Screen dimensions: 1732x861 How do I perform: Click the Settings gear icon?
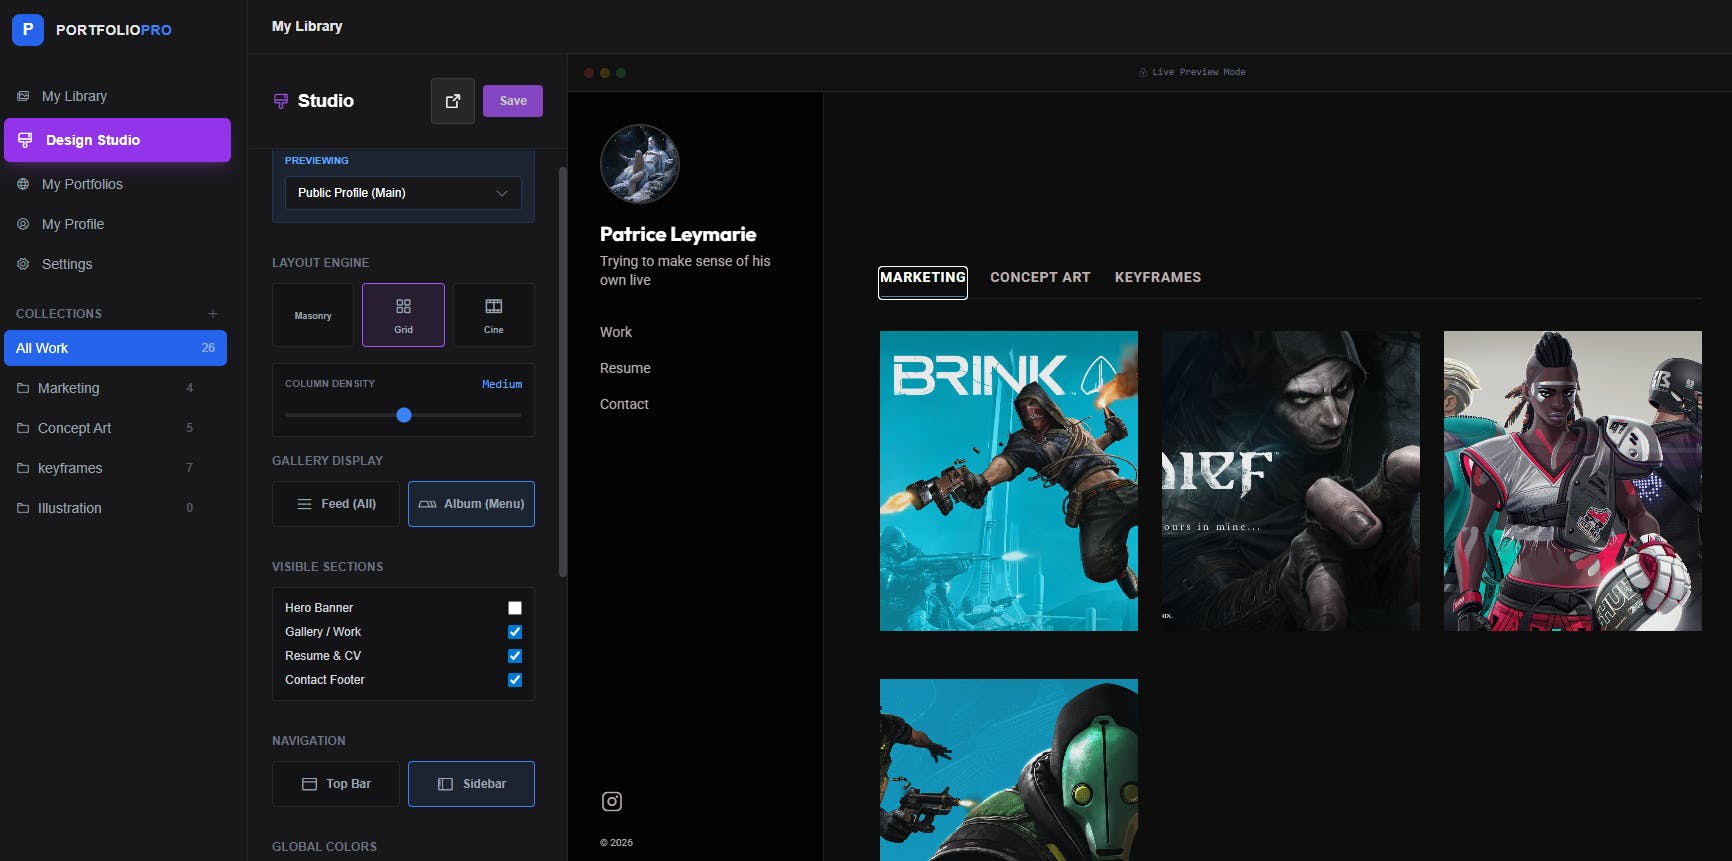23,264
